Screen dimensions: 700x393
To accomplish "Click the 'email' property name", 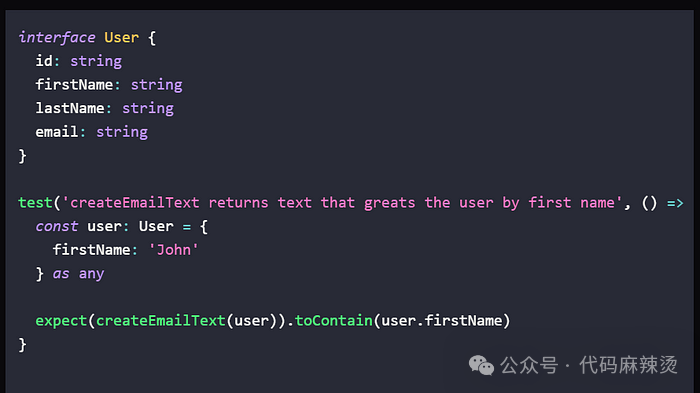I will [x=57, y=132].
